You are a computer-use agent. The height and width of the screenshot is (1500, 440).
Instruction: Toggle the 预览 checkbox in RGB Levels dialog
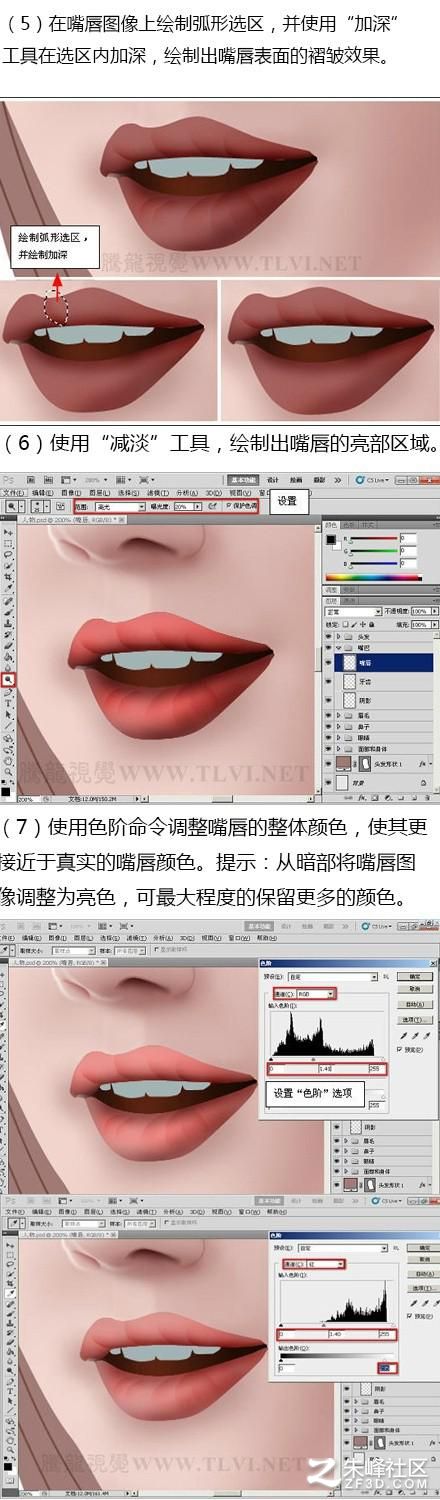[x=401, y=1049]
